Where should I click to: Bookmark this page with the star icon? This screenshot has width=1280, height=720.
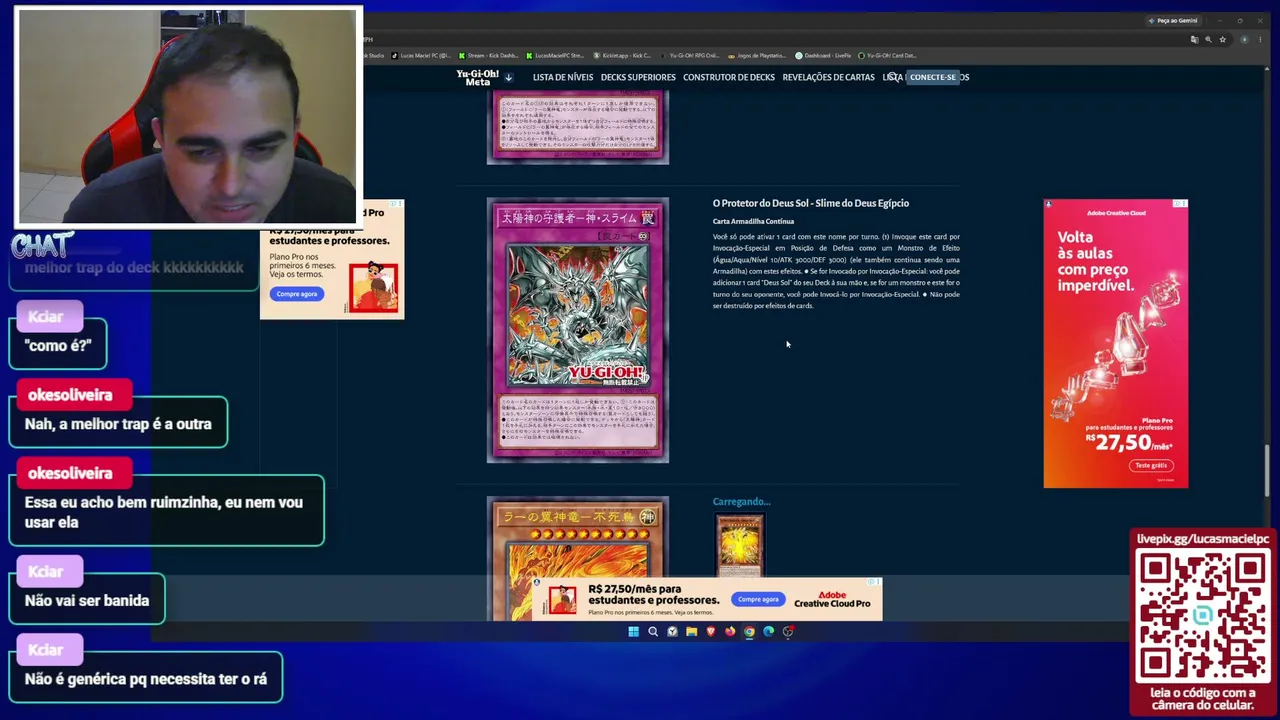coord(1222,40)
